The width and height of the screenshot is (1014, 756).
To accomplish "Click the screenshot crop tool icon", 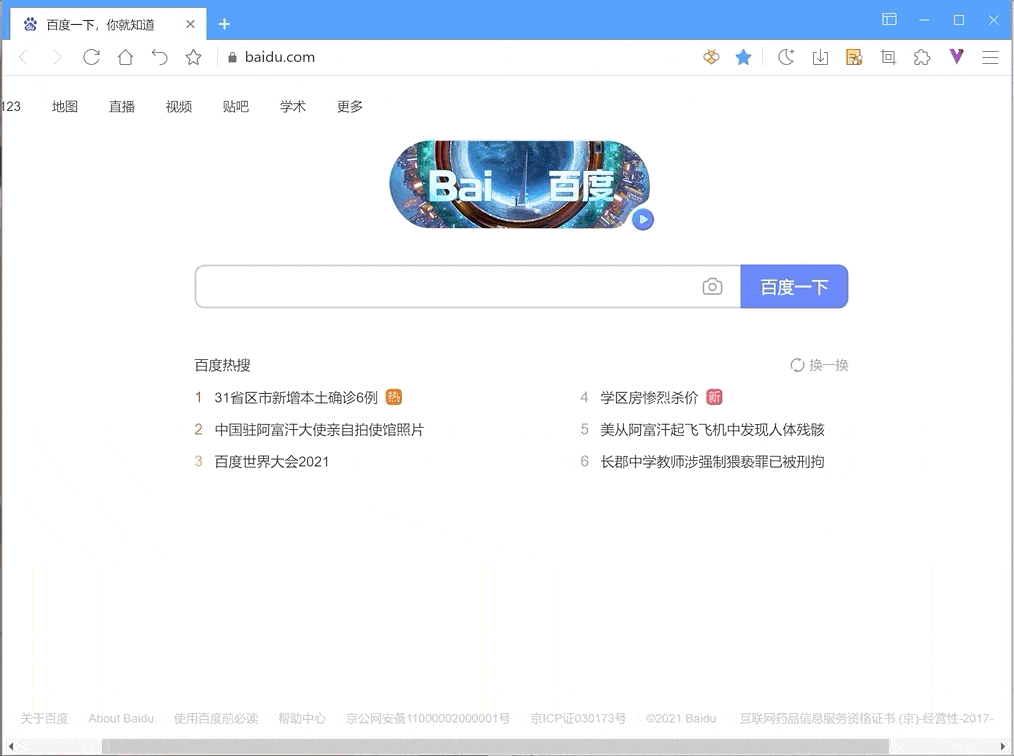I will click(x=888, y=58).
